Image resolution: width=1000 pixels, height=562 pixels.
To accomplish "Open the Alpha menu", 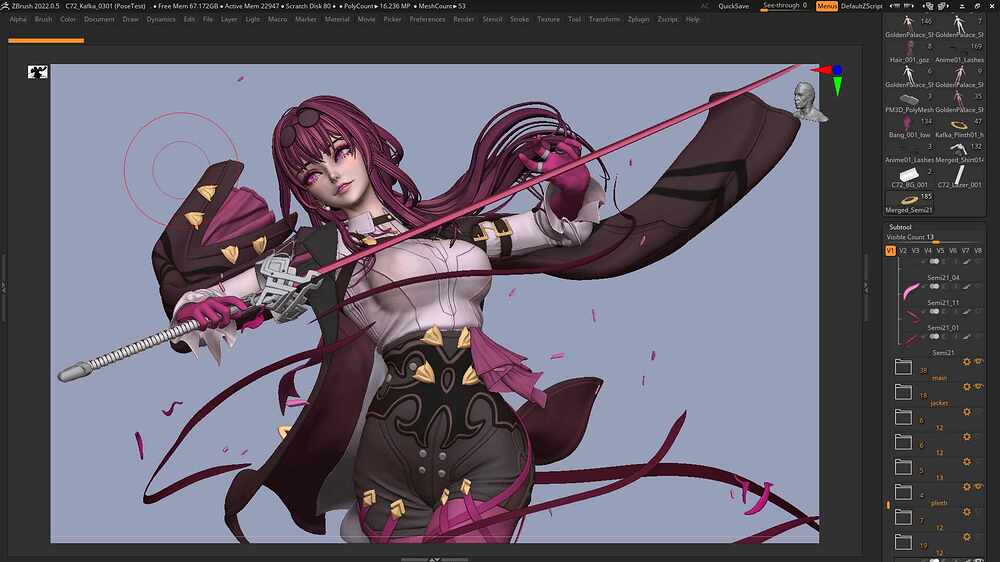I will (18, 19).
